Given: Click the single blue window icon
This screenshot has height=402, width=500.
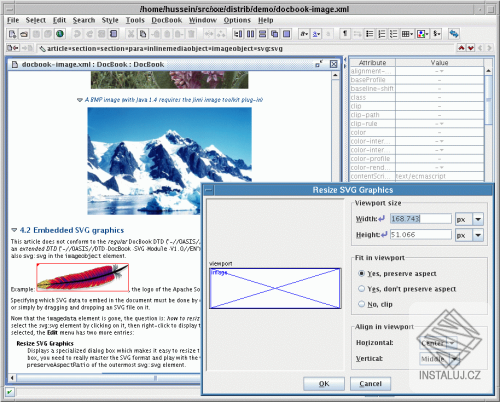Looking at the screenshot, I should point(286,34).
